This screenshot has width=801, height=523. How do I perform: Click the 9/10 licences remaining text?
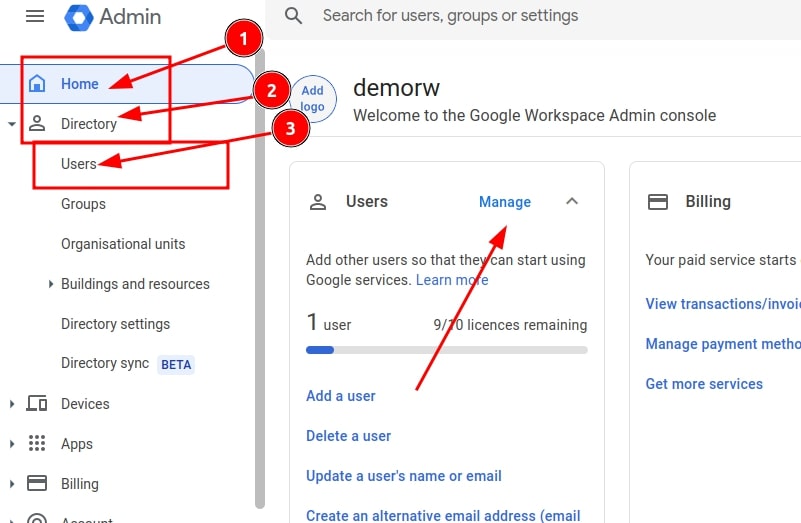(510, 325)
